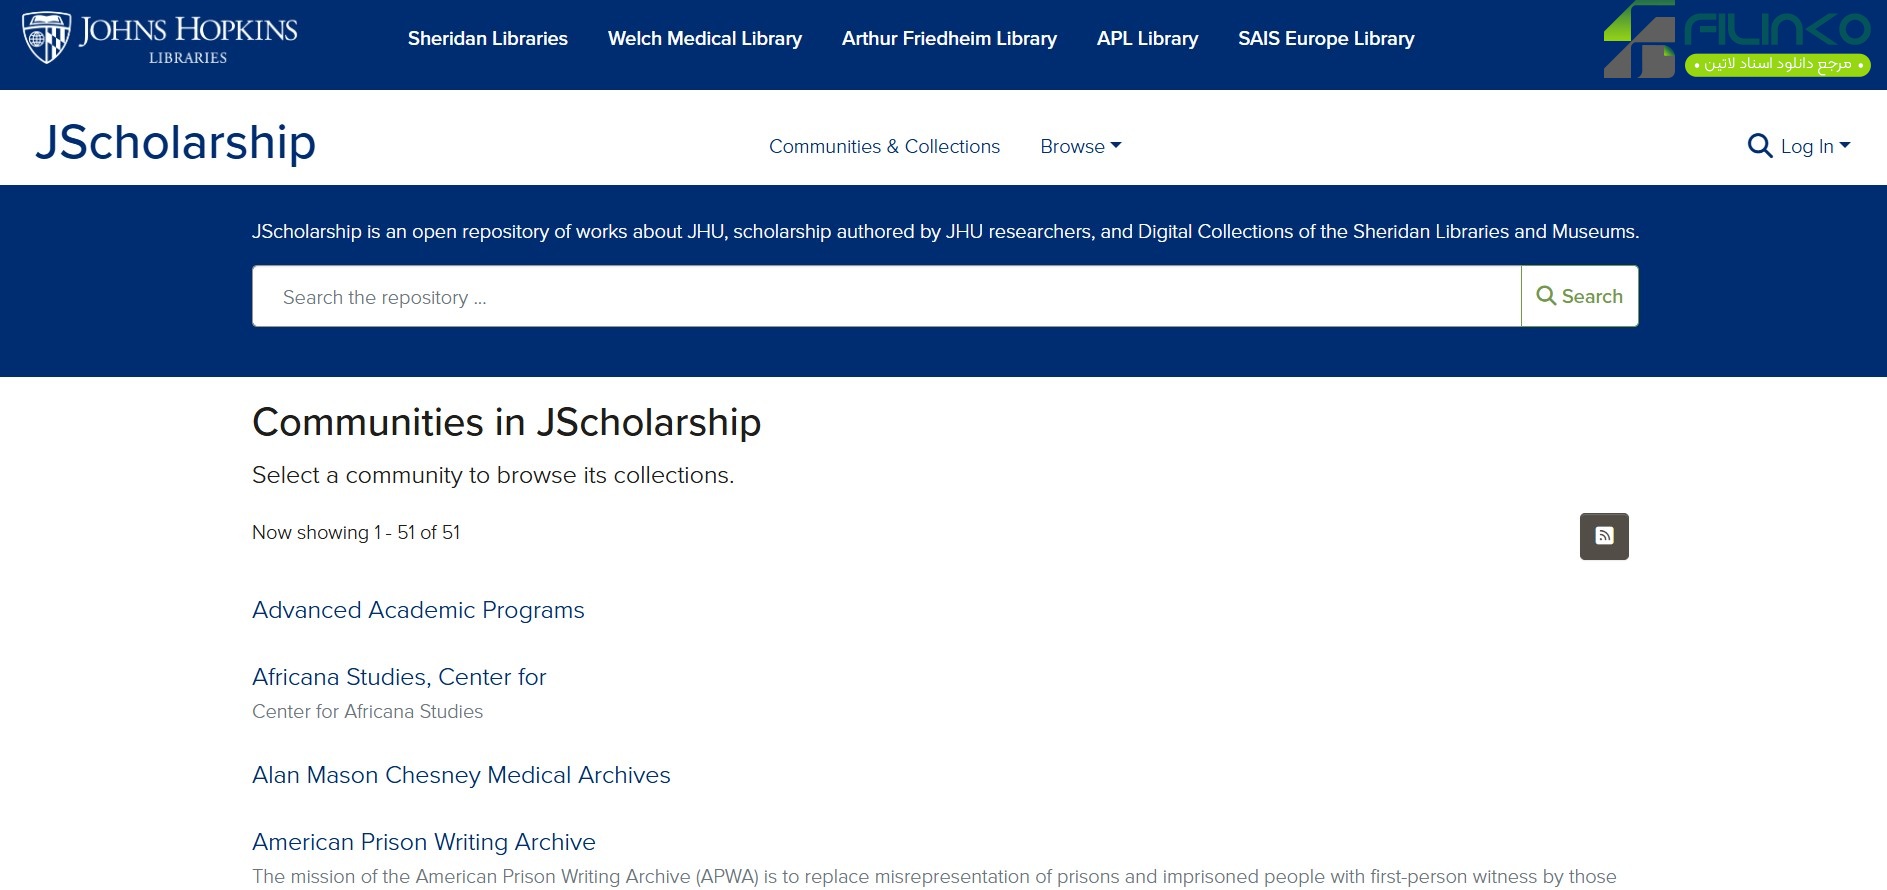Click the Johns Hopkins Libraries shield logo
This screenshot has height=890, width=1887.
pyautogui.click(x=46, y=38)
